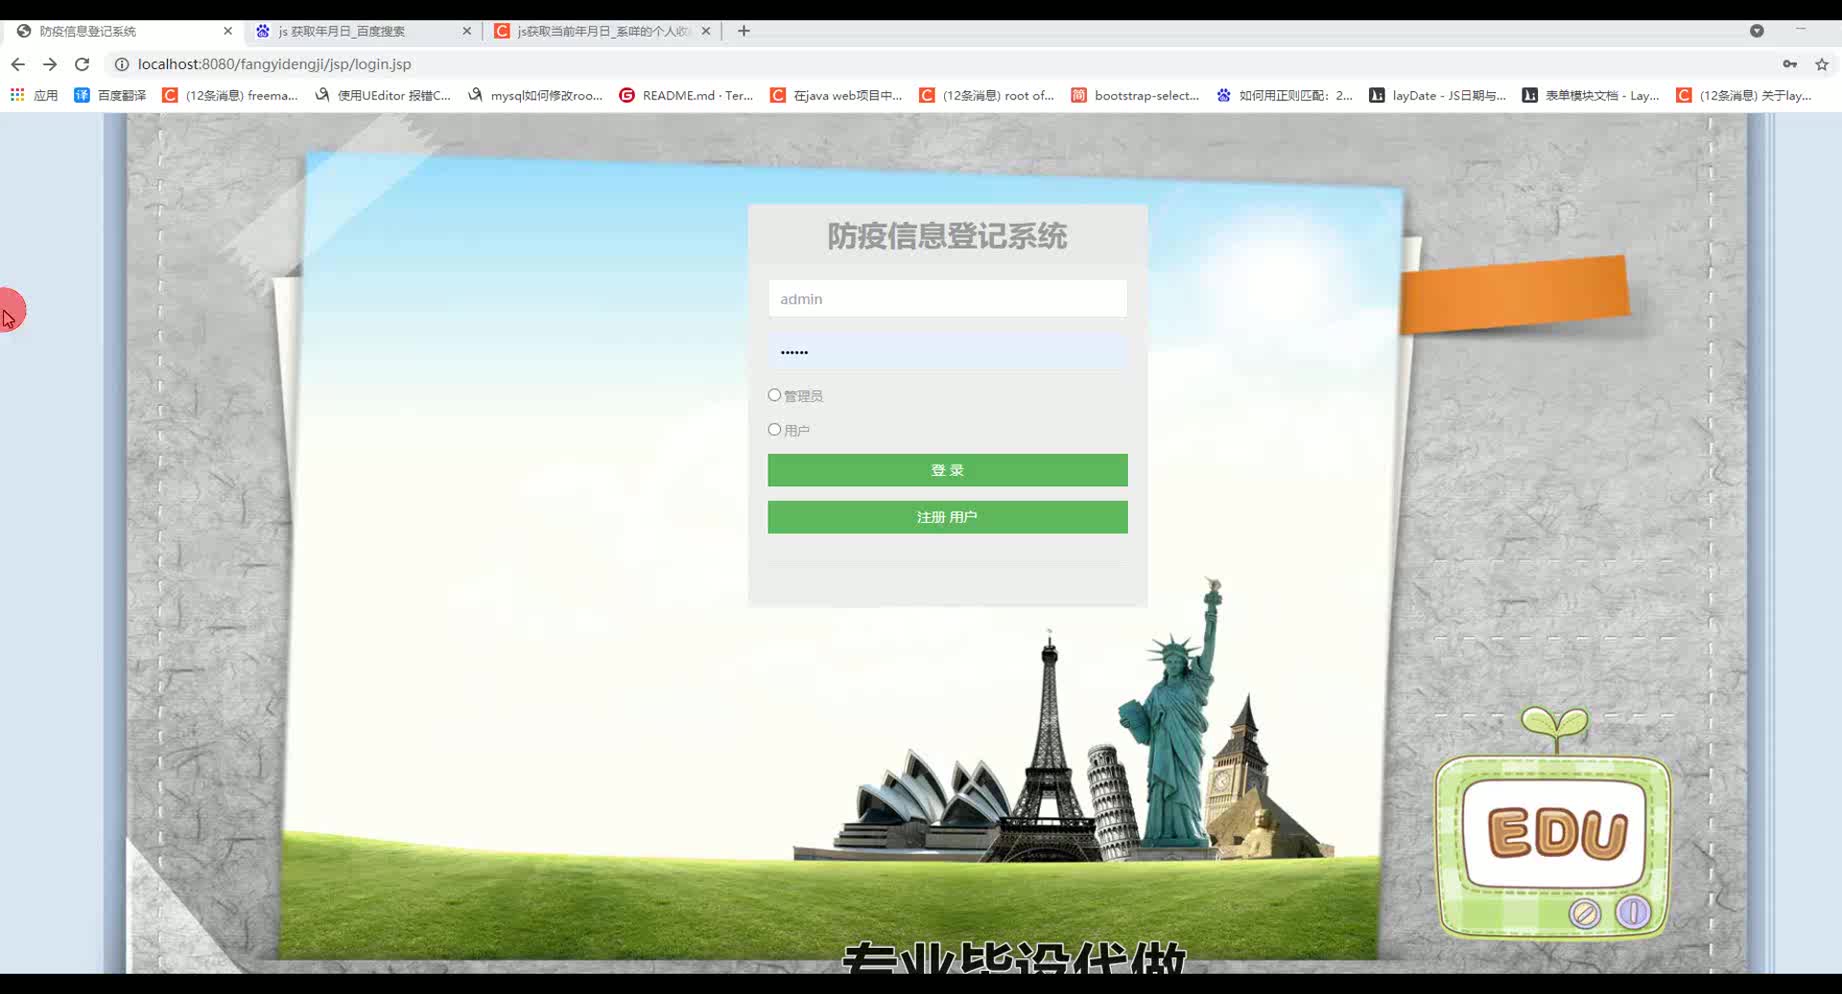Select the 用户 radio button

pyautogui.click(x=774, y=429)
